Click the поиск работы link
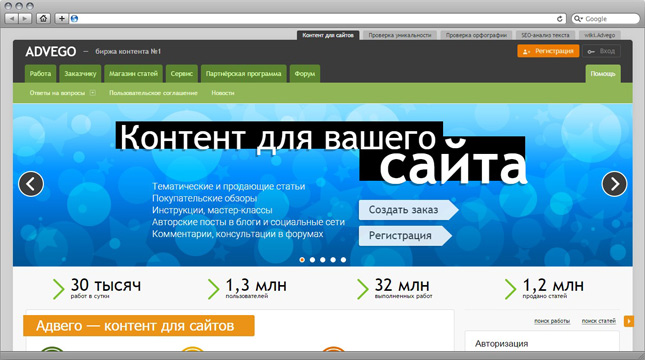This screenshot has width=645, height=360. (x=552, y=321)
